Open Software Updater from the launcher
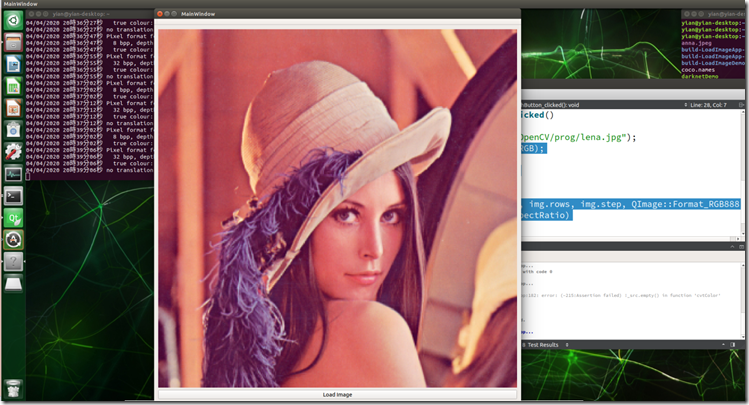 click(x=13, y=239)
